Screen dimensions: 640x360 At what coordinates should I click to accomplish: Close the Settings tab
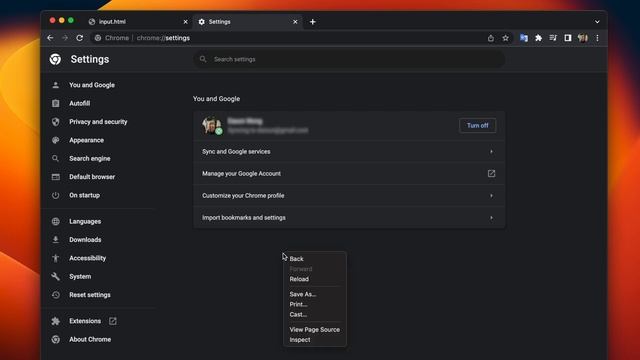(295, 22)
